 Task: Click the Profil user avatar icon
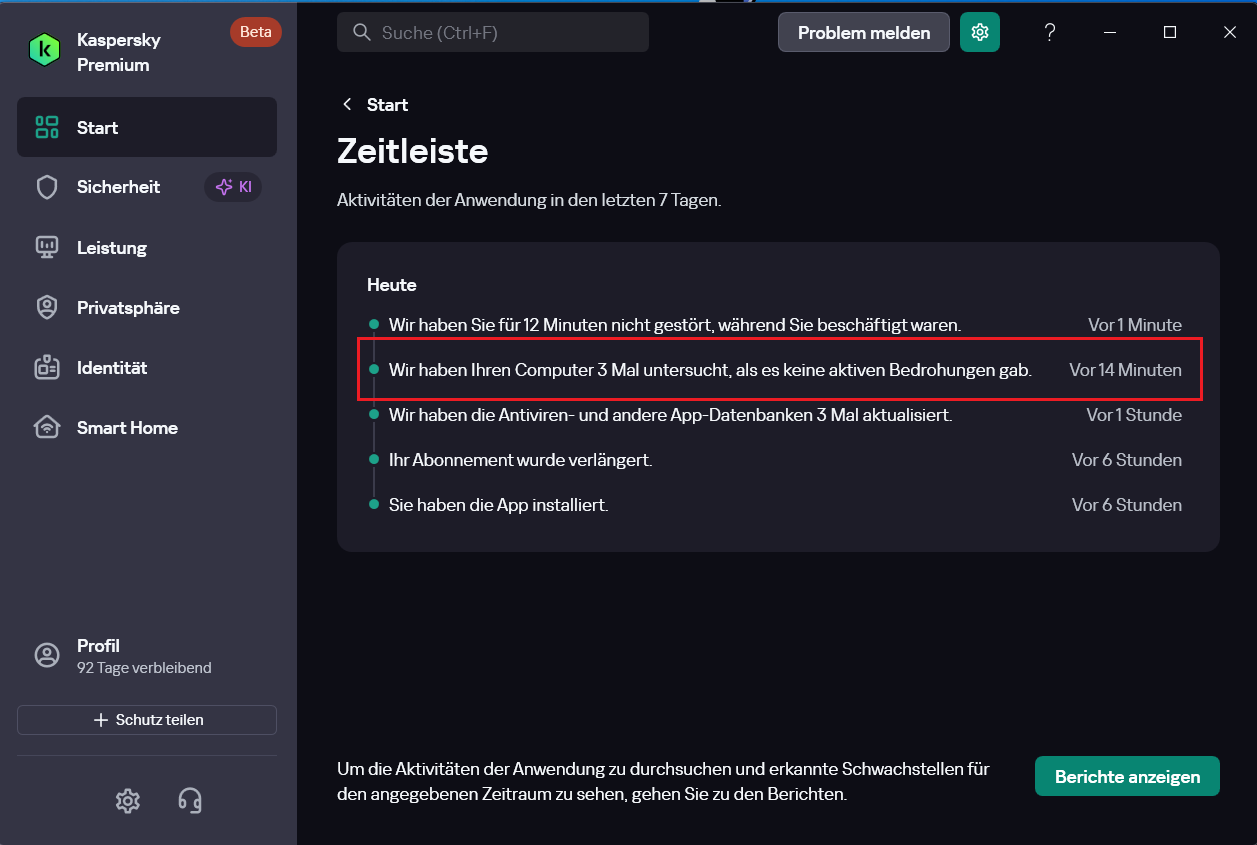[47, 655]
